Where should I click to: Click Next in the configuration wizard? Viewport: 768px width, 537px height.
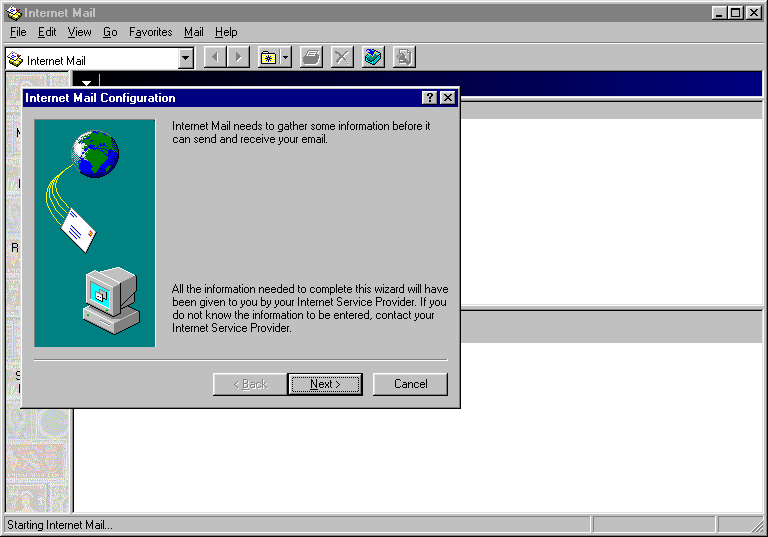click(325, 384)
